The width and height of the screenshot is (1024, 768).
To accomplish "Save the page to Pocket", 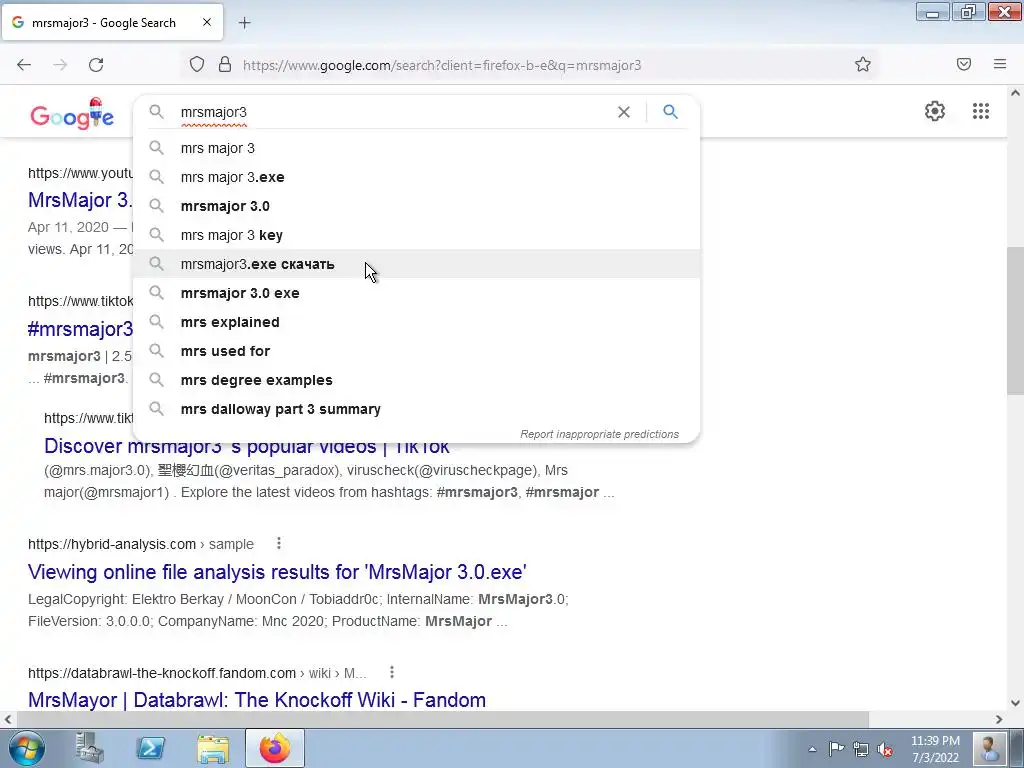I will [x=964, y=64].
